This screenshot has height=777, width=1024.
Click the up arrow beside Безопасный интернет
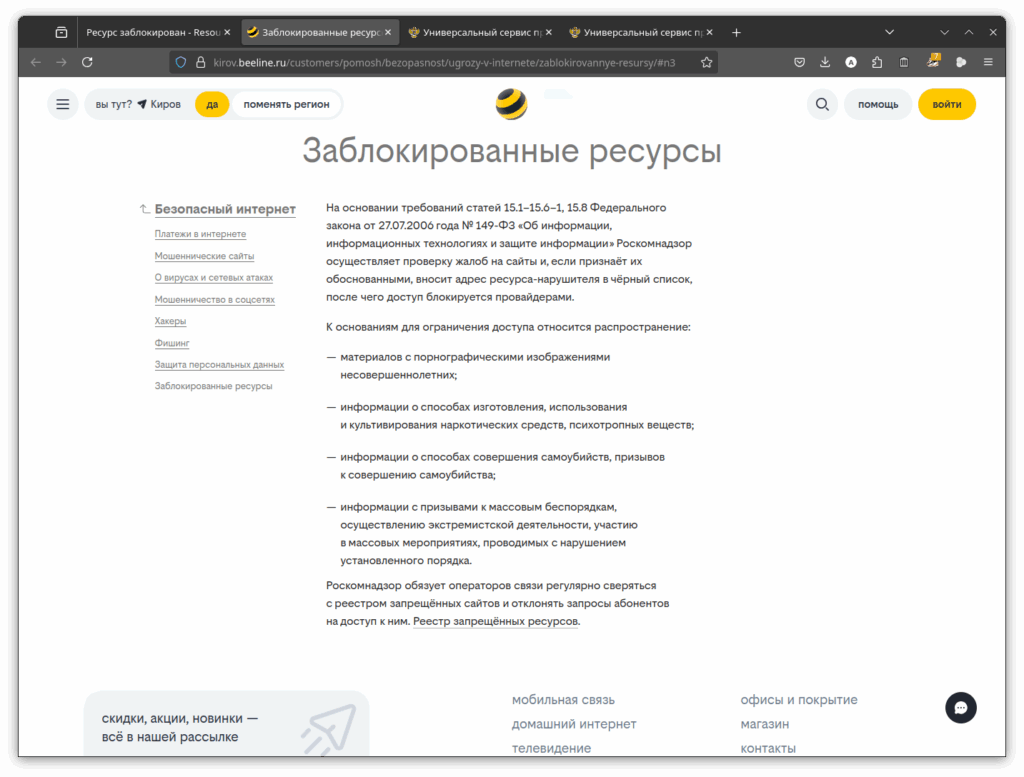click(x=144, y=209)
